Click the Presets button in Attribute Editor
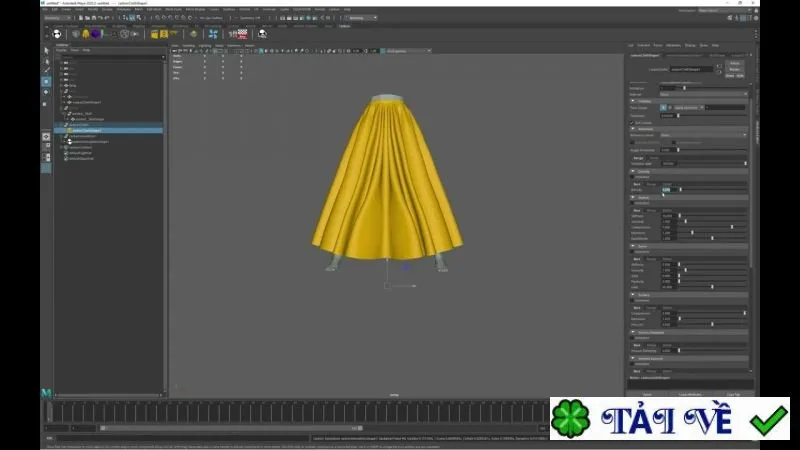Screen dimensions: 800x450 pos(734,69)
